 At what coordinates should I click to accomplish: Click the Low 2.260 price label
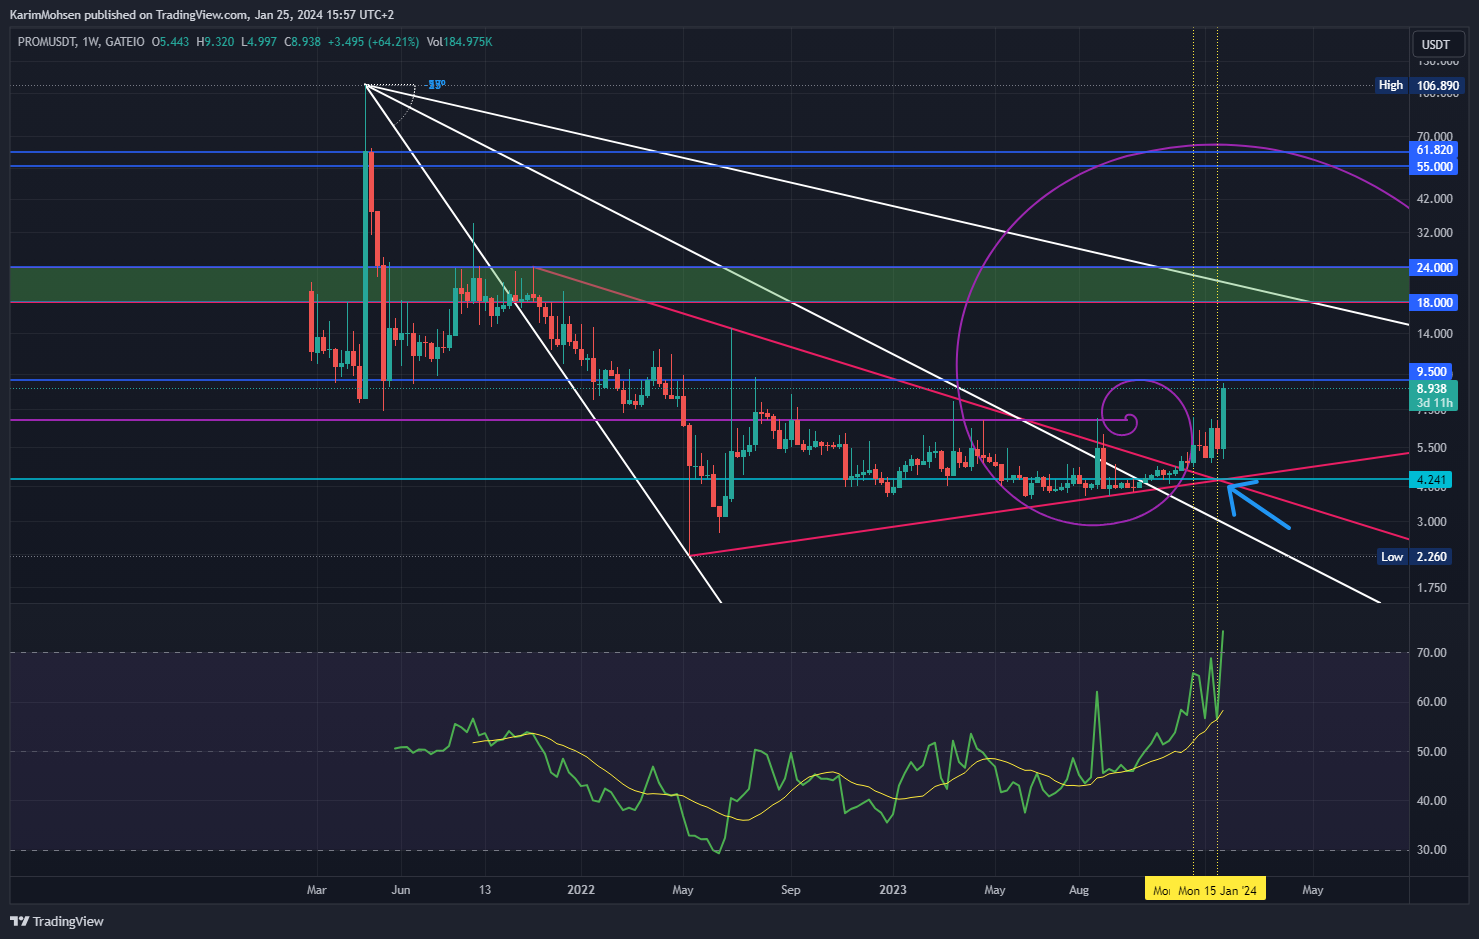click(x=1415, y=557)
